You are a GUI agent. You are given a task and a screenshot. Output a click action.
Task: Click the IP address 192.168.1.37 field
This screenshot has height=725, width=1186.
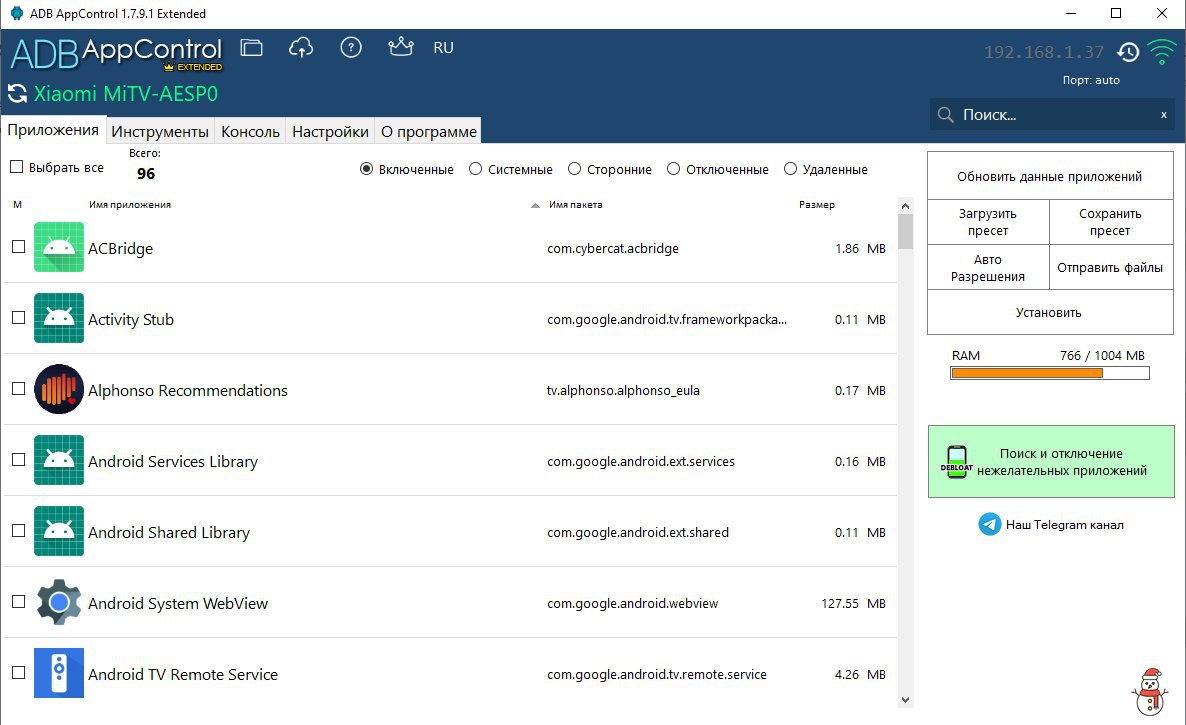coord(1044,52)
